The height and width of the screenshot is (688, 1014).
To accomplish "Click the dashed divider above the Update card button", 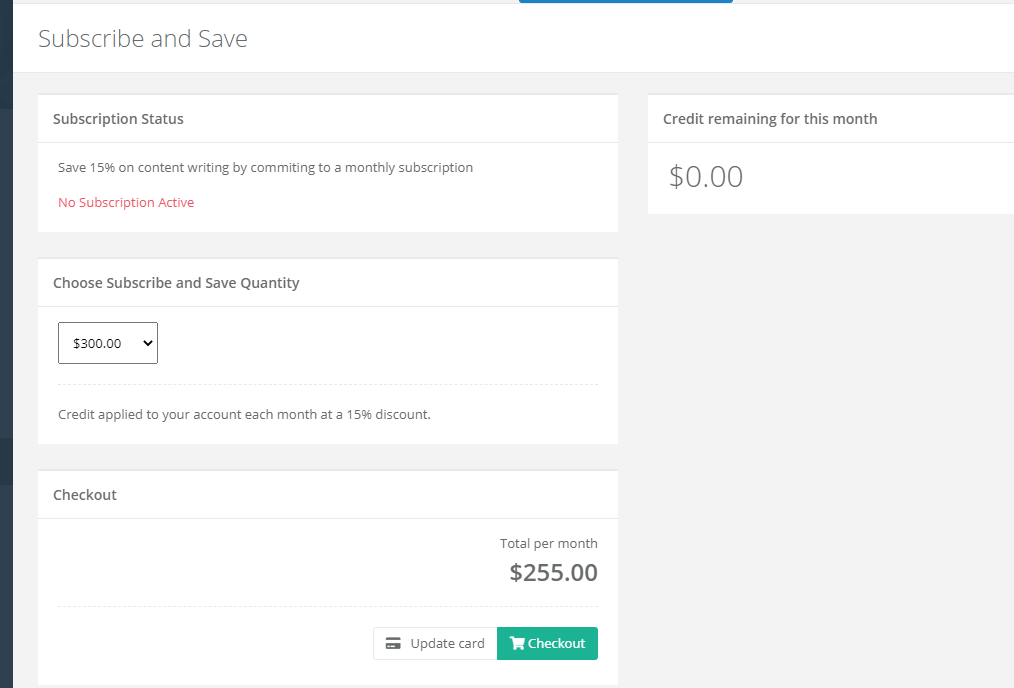I will (328, 606).
